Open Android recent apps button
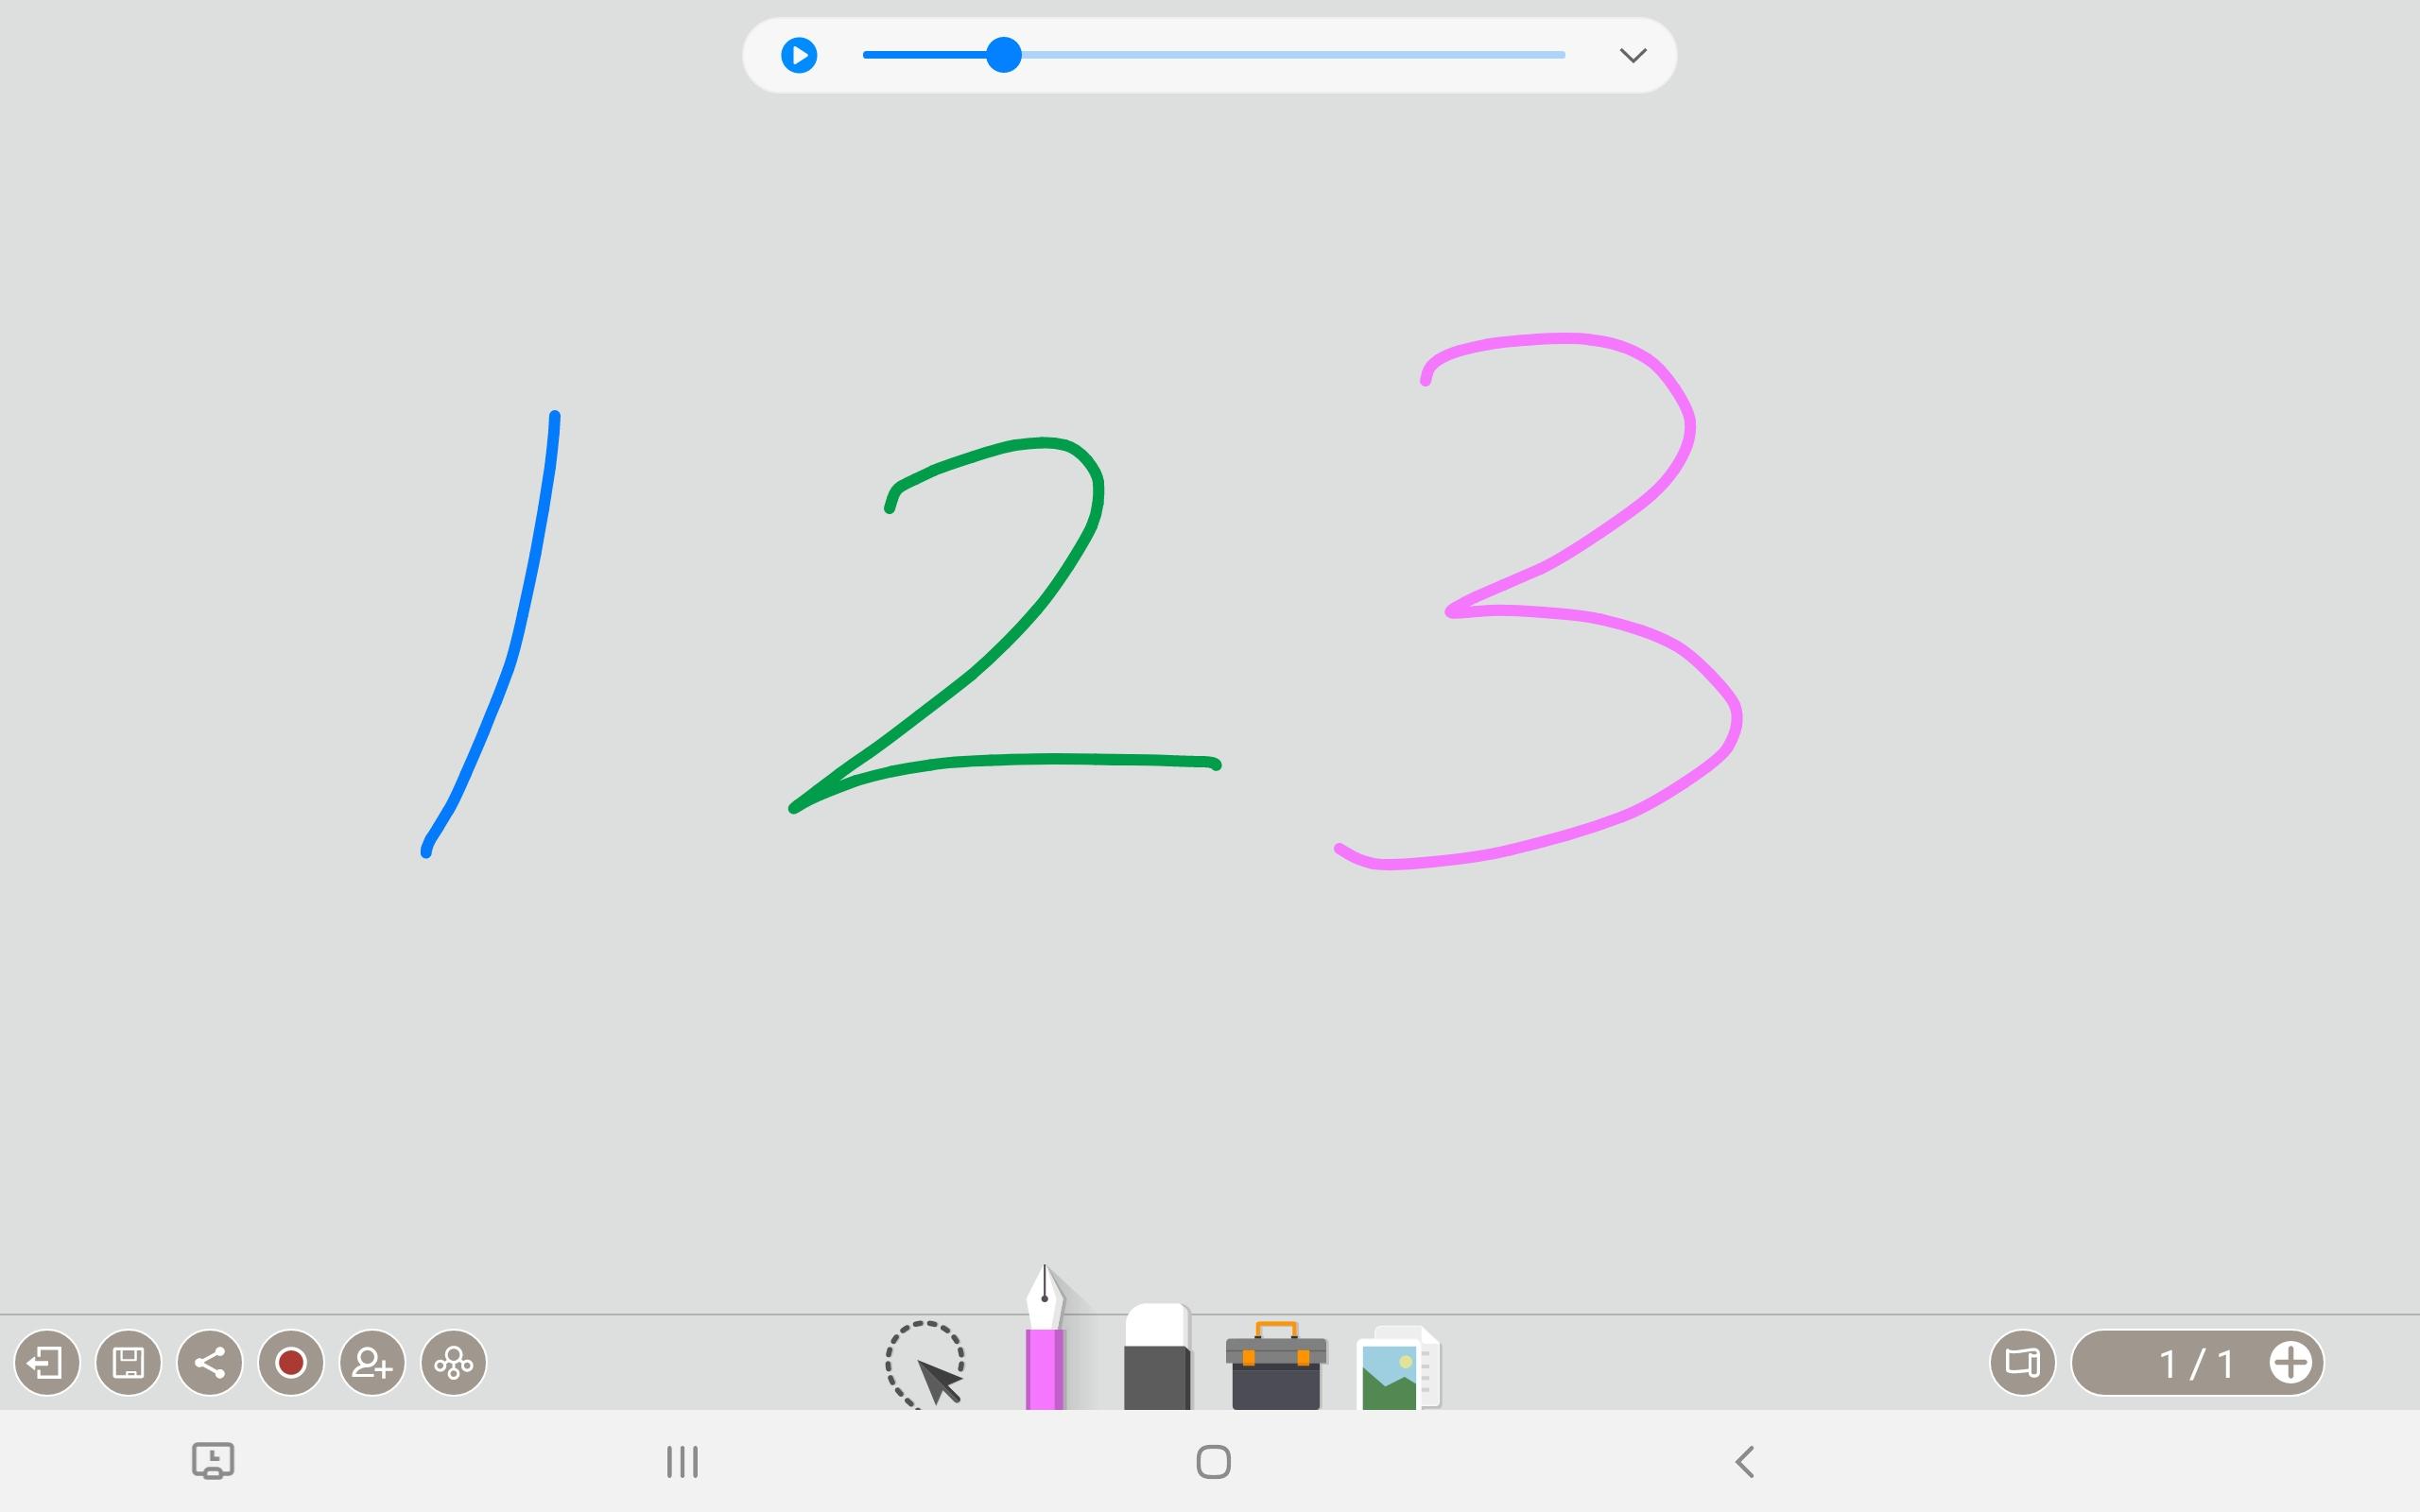This screenshot has height=1512, width=2420. [x=682, y=1462]
